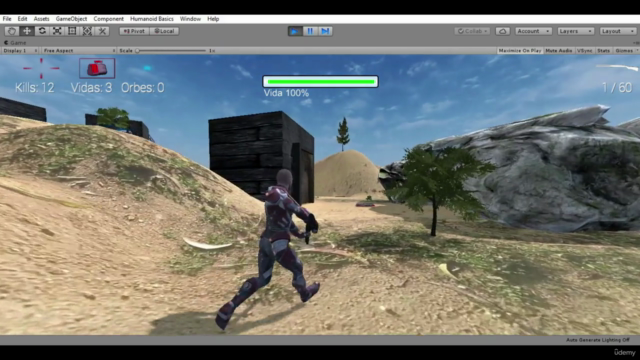Click the 1 / 60 ammo counter
Image resolution: width=640 pixels, height=360 pixels.
pos(617,87)
